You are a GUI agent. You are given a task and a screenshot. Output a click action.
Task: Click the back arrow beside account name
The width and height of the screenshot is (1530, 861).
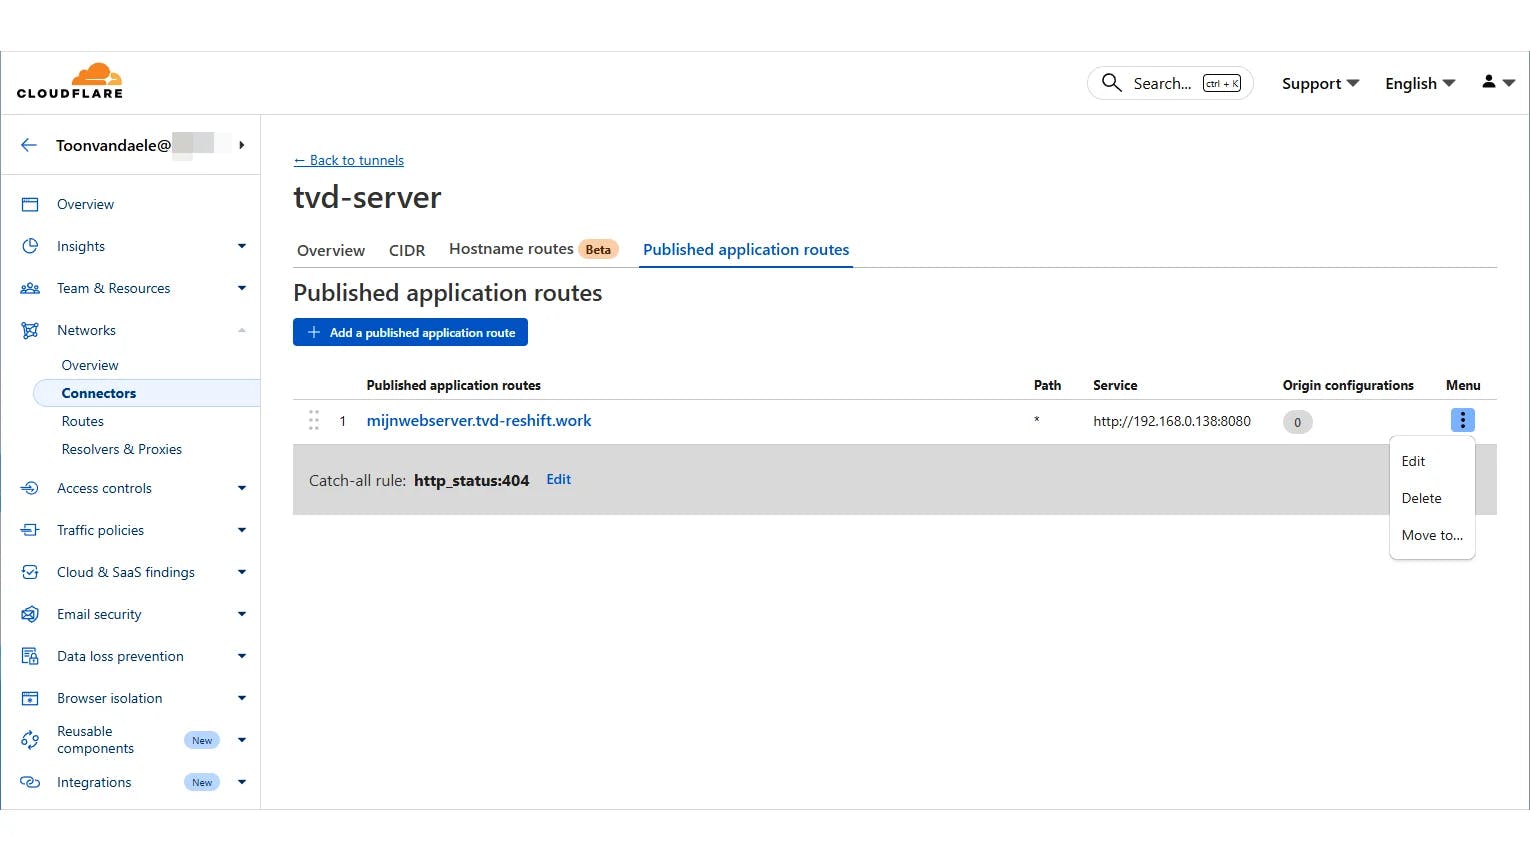click(29, 145)
